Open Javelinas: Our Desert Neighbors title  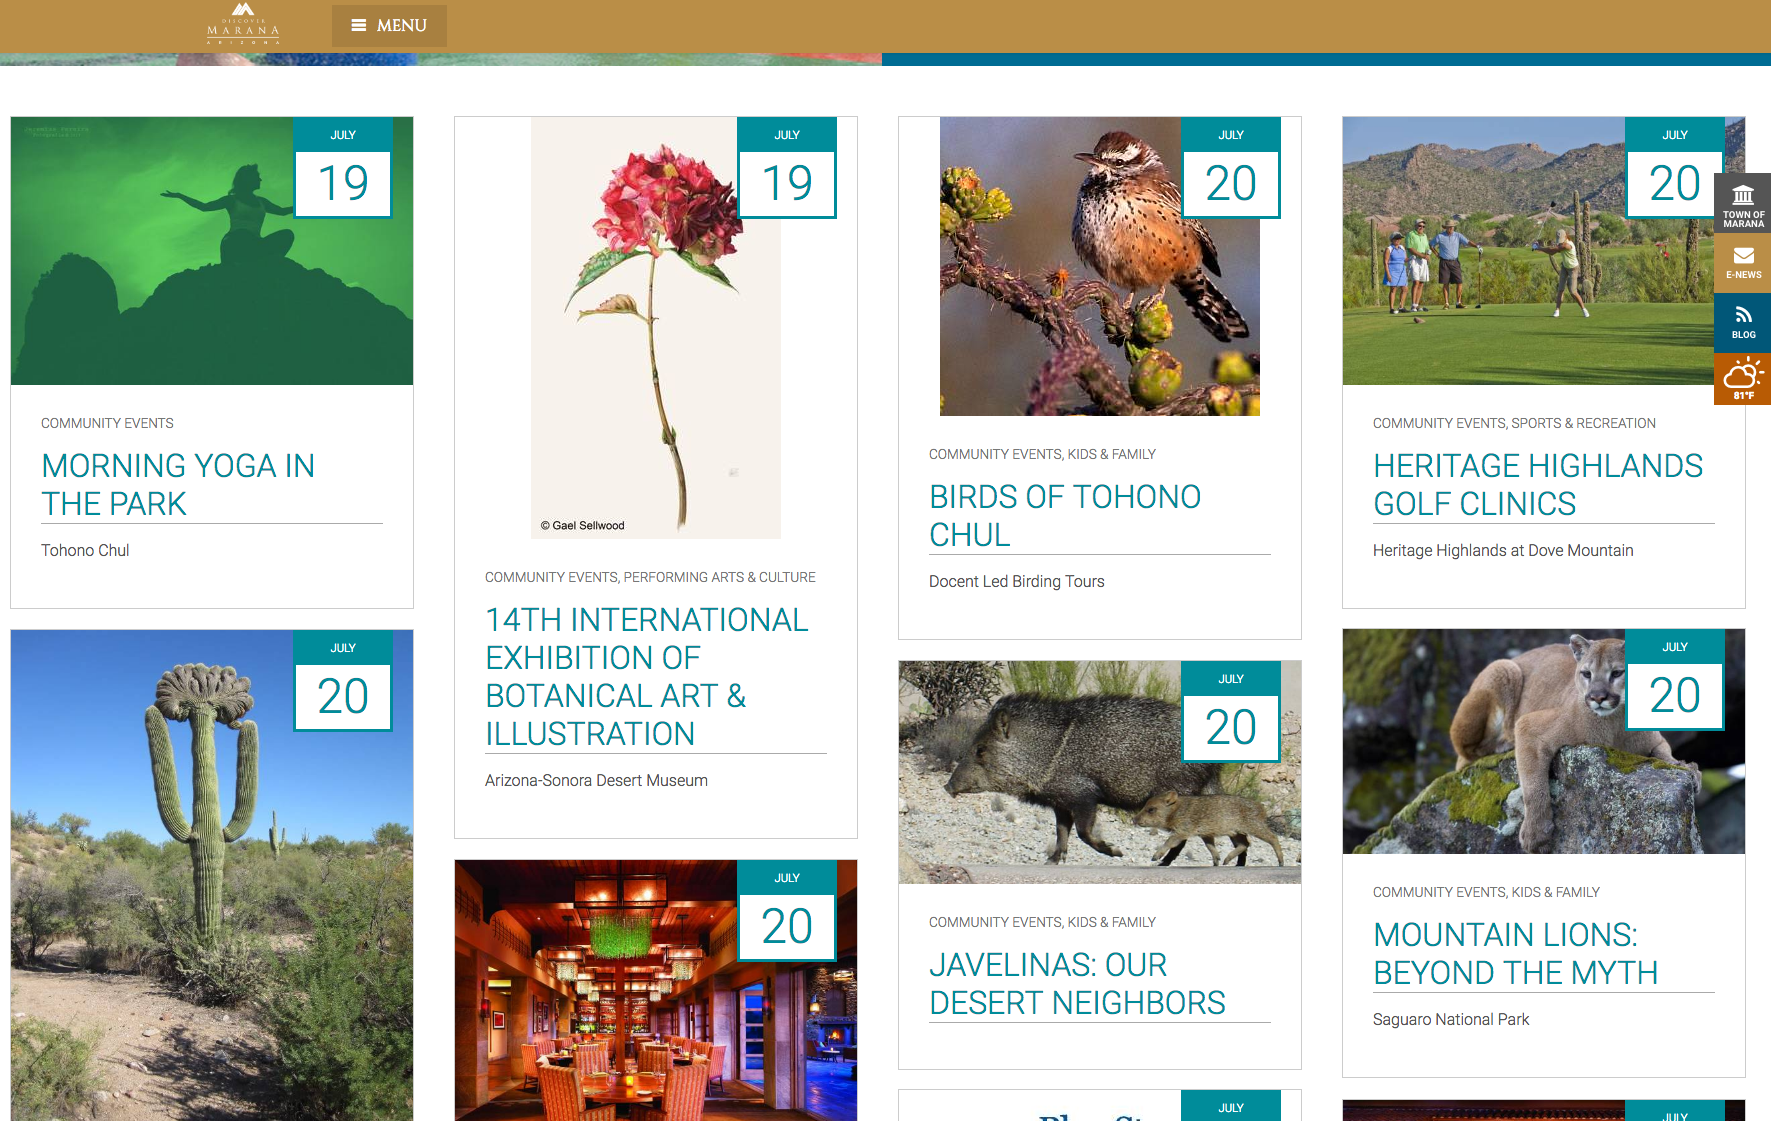pos(1077,984)
